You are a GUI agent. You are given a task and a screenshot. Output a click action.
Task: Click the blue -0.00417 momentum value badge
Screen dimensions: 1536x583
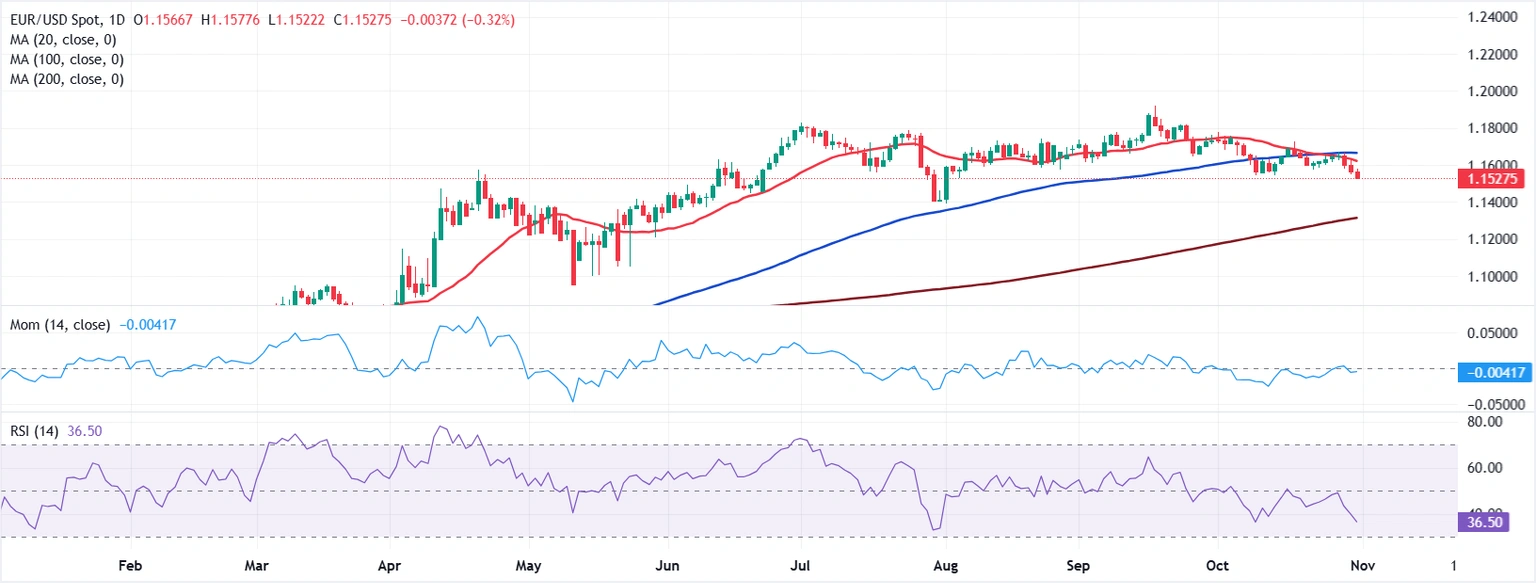point(1496,372)
